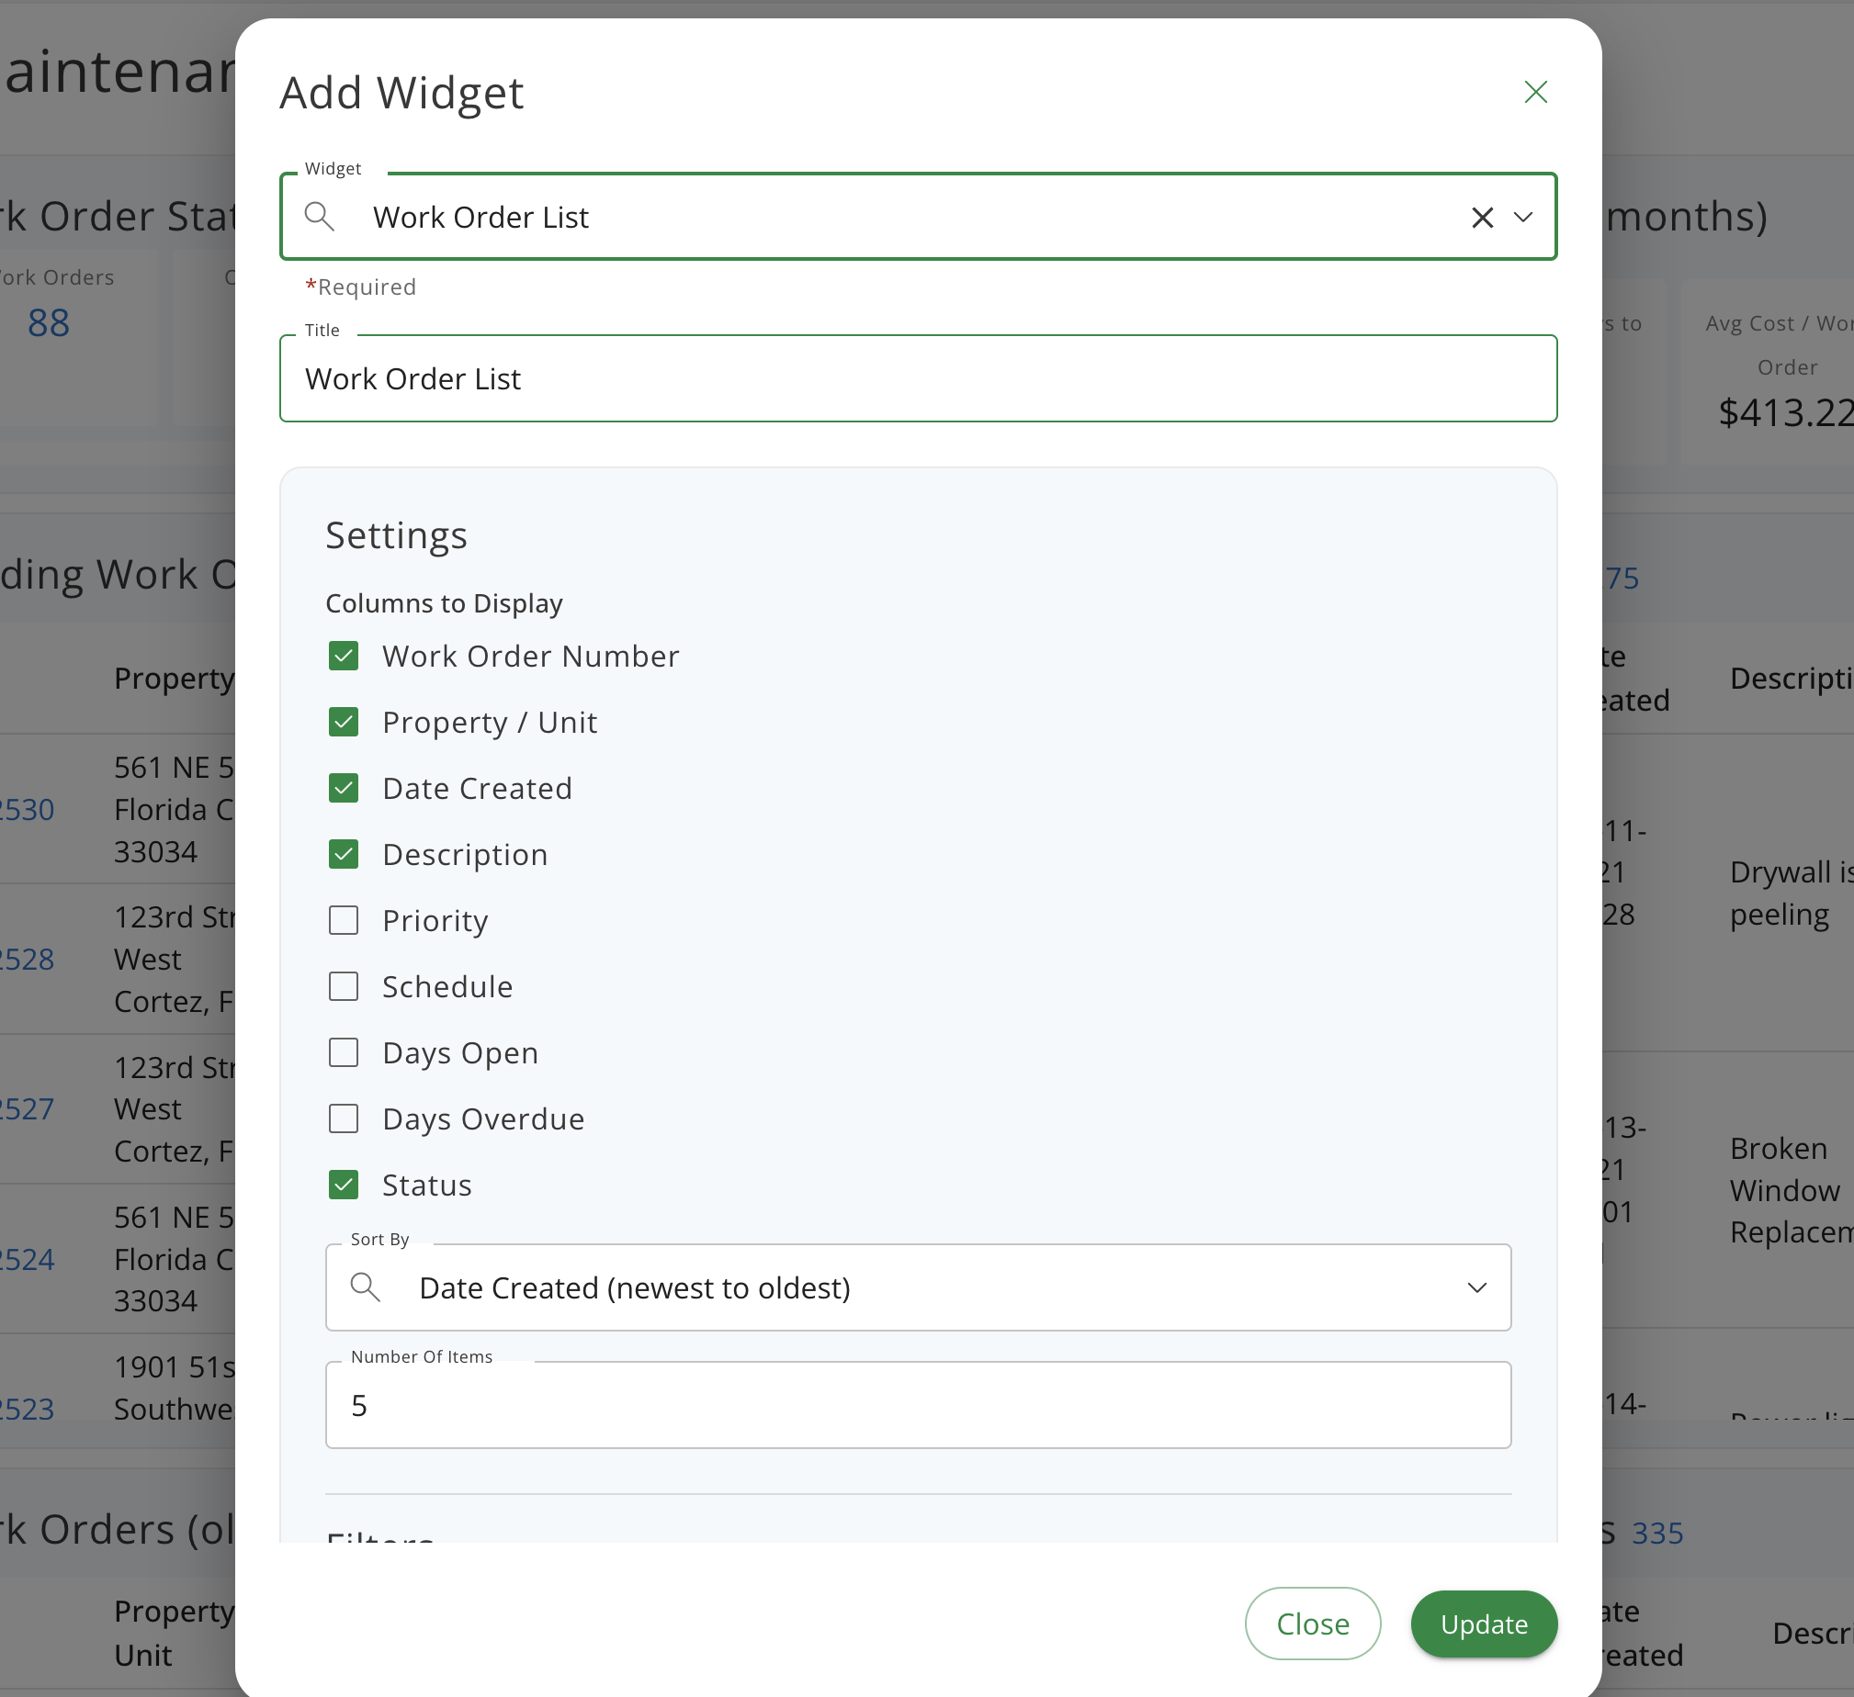
Task: Close the Add Widget dialog with the X
Action: pyautogui.click(x=1536, y=91)
